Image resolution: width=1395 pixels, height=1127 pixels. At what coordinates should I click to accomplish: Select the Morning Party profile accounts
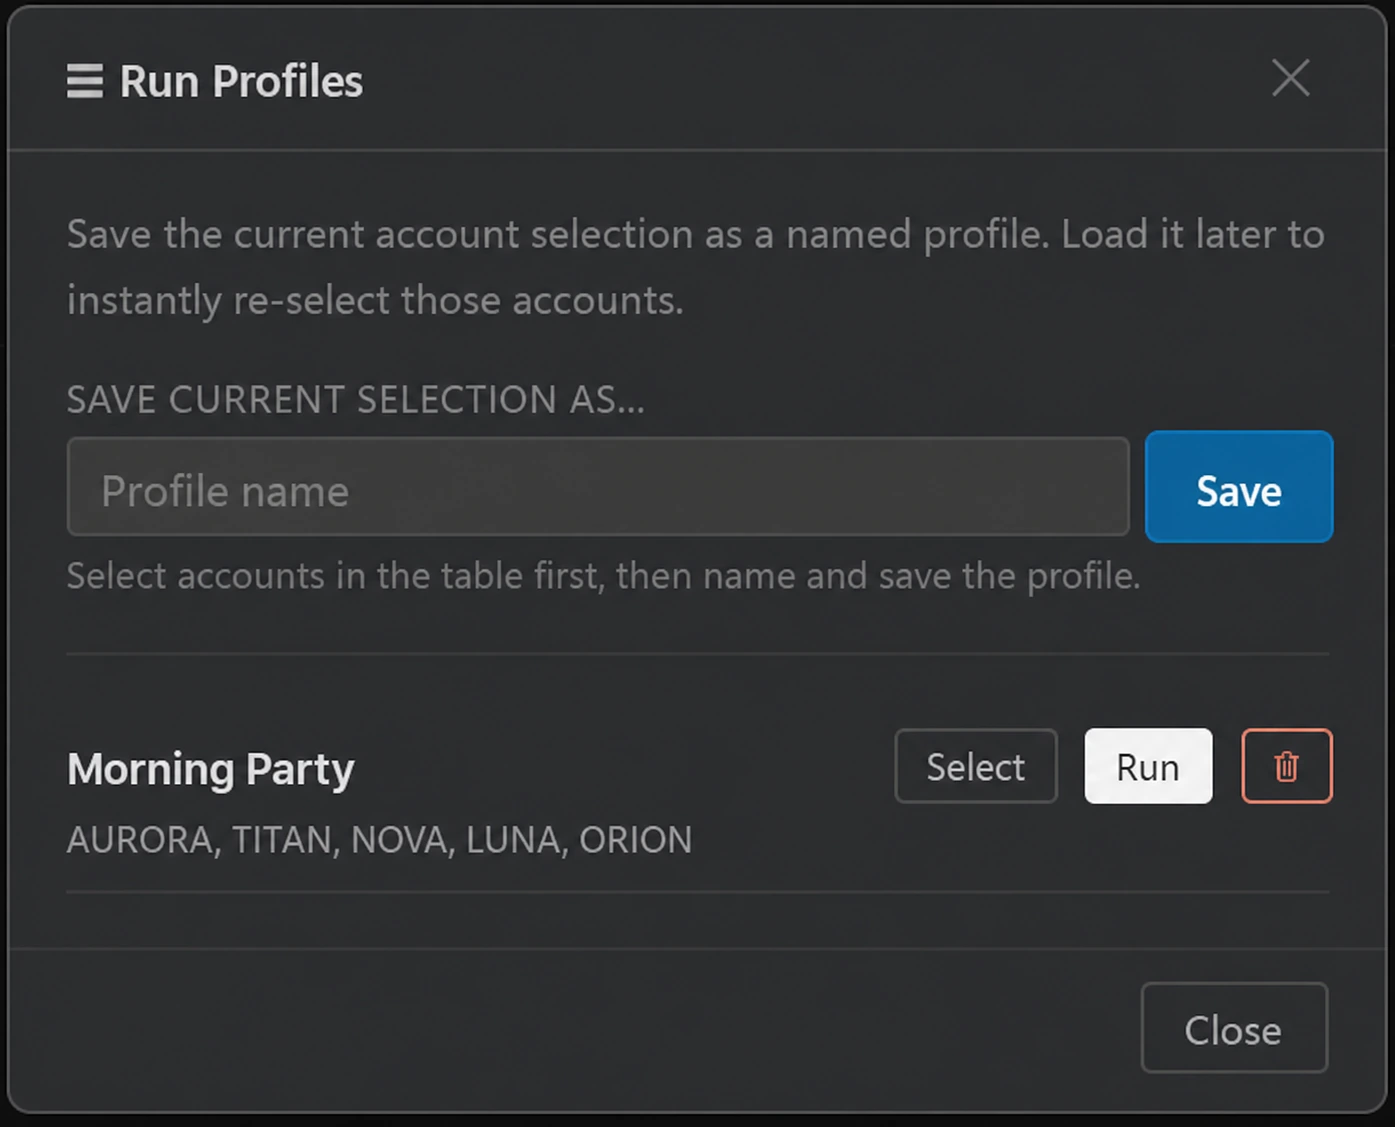coord(976,766)
